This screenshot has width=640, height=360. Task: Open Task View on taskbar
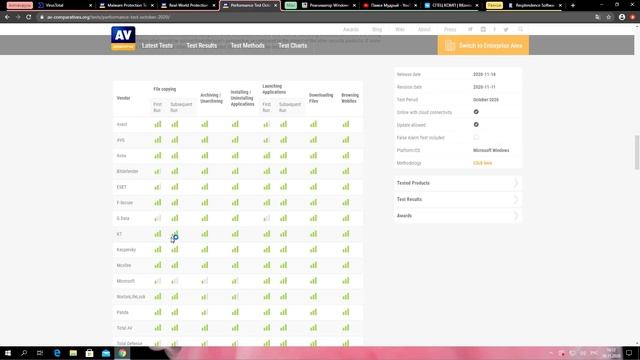(x=40, y=353)
